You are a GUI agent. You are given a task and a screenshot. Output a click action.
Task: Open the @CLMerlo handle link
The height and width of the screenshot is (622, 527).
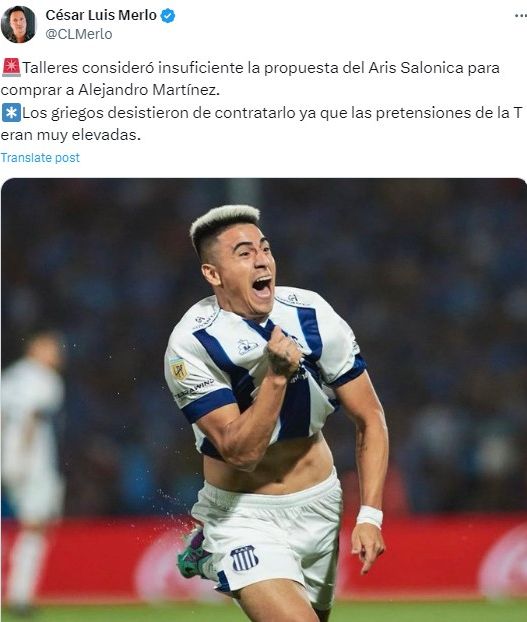point(79,34)
